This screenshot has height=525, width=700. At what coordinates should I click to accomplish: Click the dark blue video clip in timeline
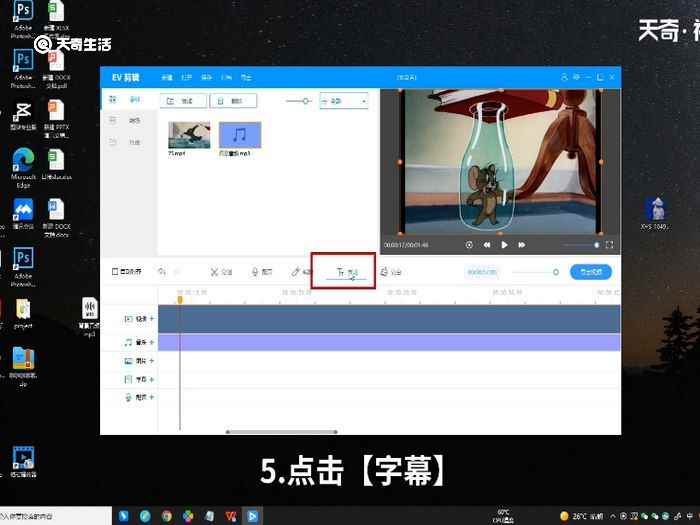coord(389,319)
